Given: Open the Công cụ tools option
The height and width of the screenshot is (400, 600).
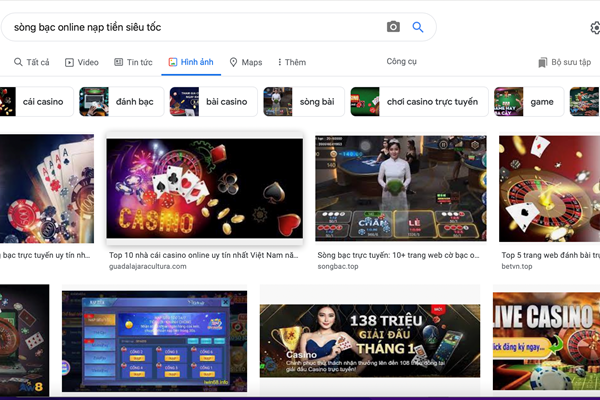Looking at the screenshot, I should tap(401, 61).
